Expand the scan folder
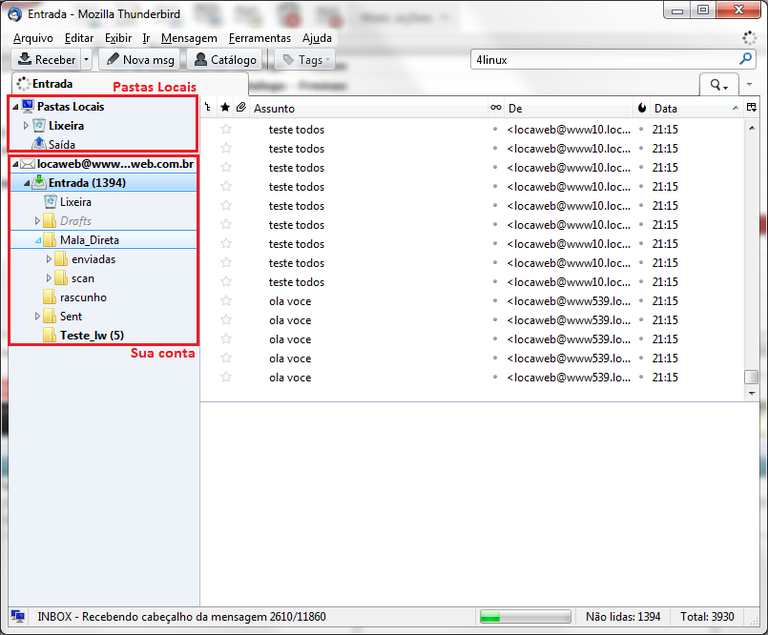 click(x=48, y=278)
